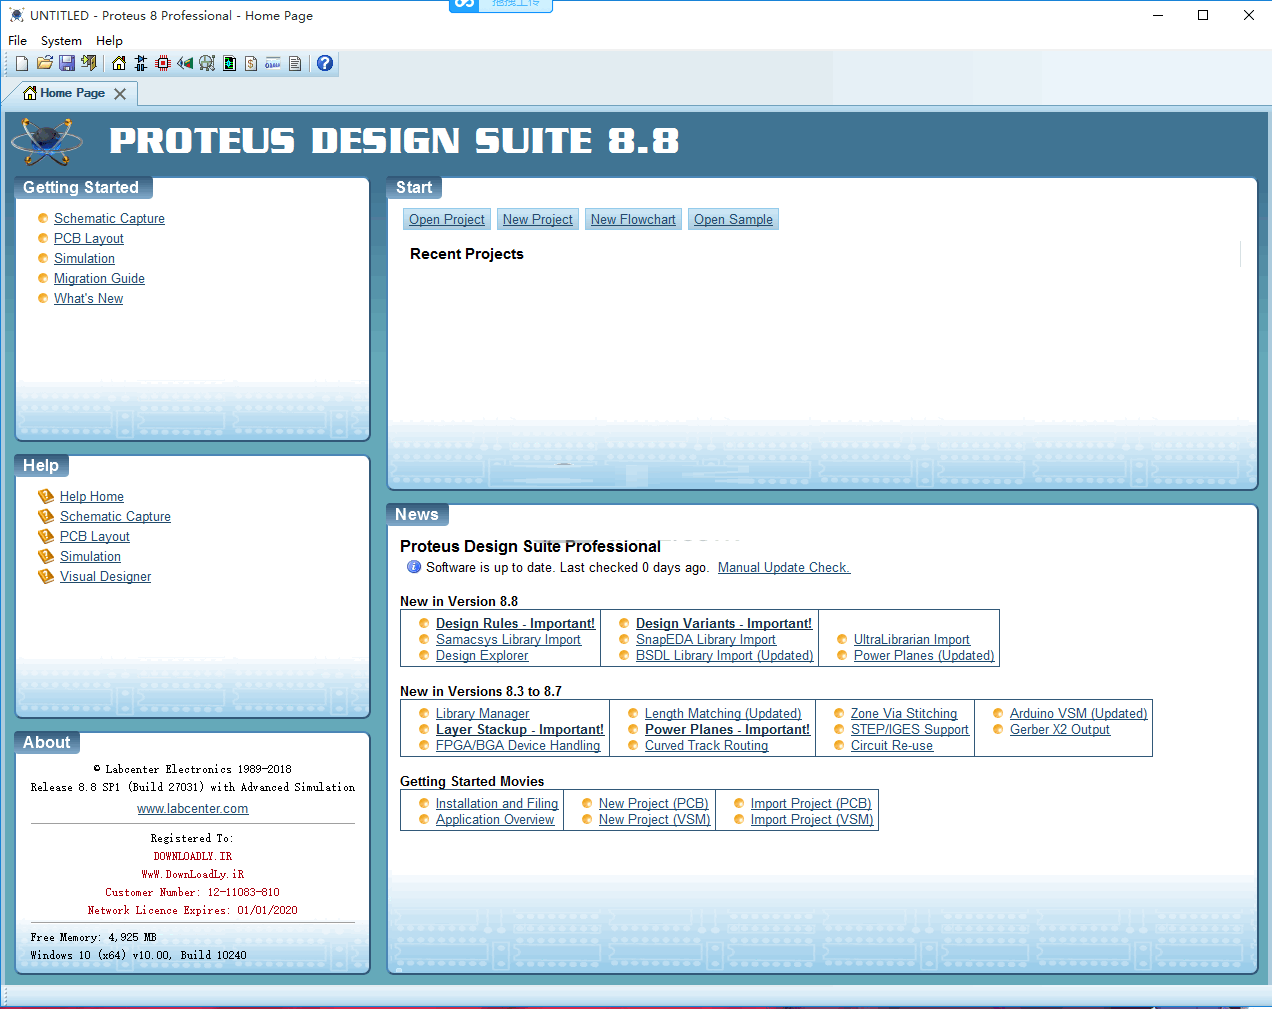Screen dimensions: 1272x1009
Task: Open the System menu
Action: (61, 41)
